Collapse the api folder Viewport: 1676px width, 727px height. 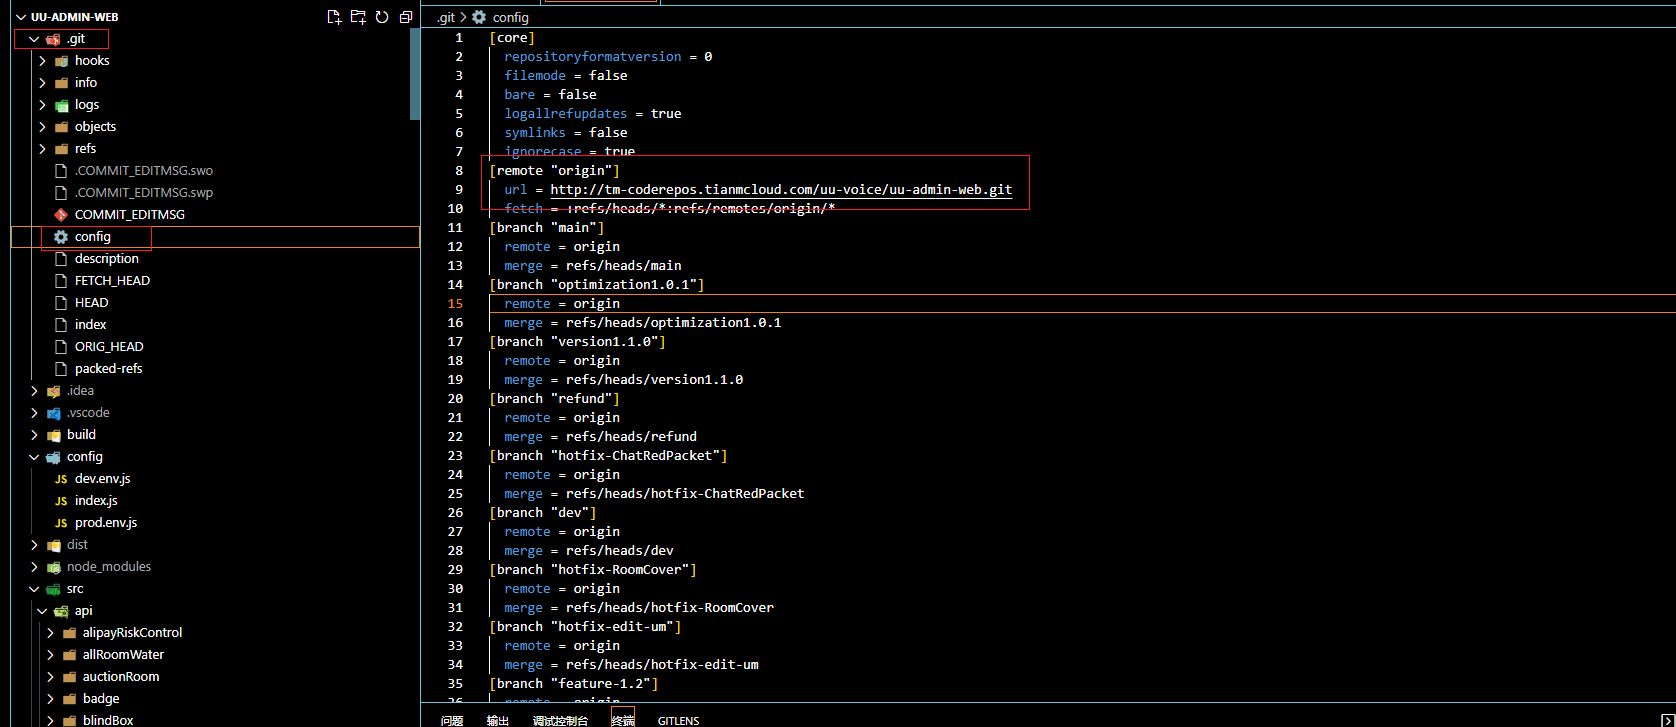(42, 611)
